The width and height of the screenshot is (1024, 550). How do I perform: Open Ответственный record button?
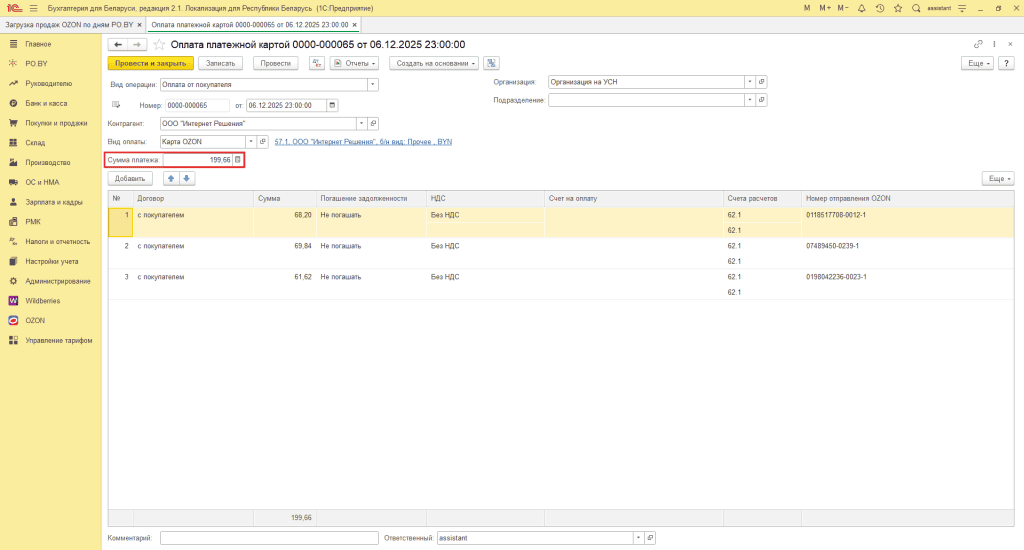650,538
